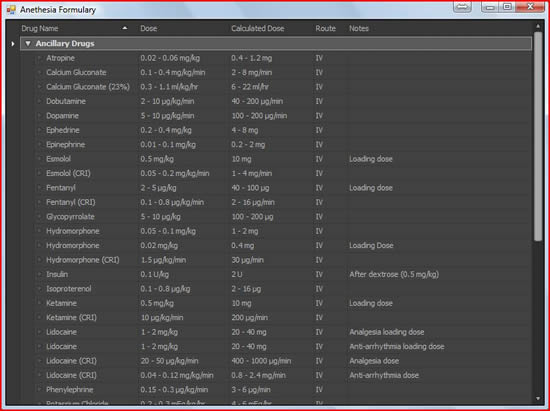Screen dimensions: 550x411
Task: Click the vertical scrollbar thumb
Action: click(x=538, y=137)
